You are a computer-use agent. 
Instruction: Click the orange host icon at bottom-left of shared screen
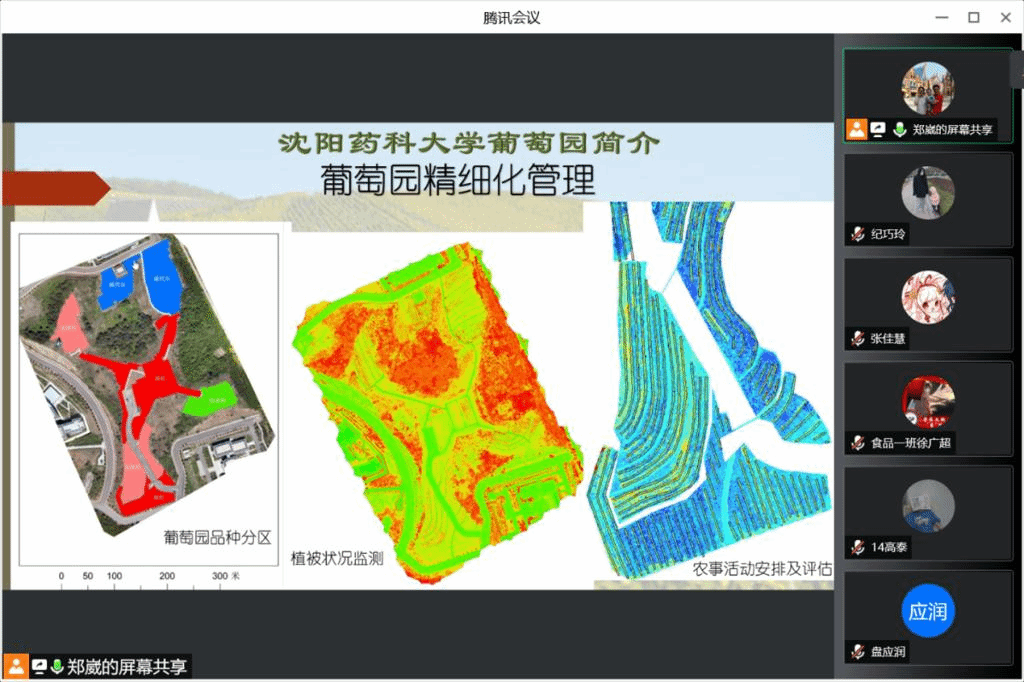(16, 666)
